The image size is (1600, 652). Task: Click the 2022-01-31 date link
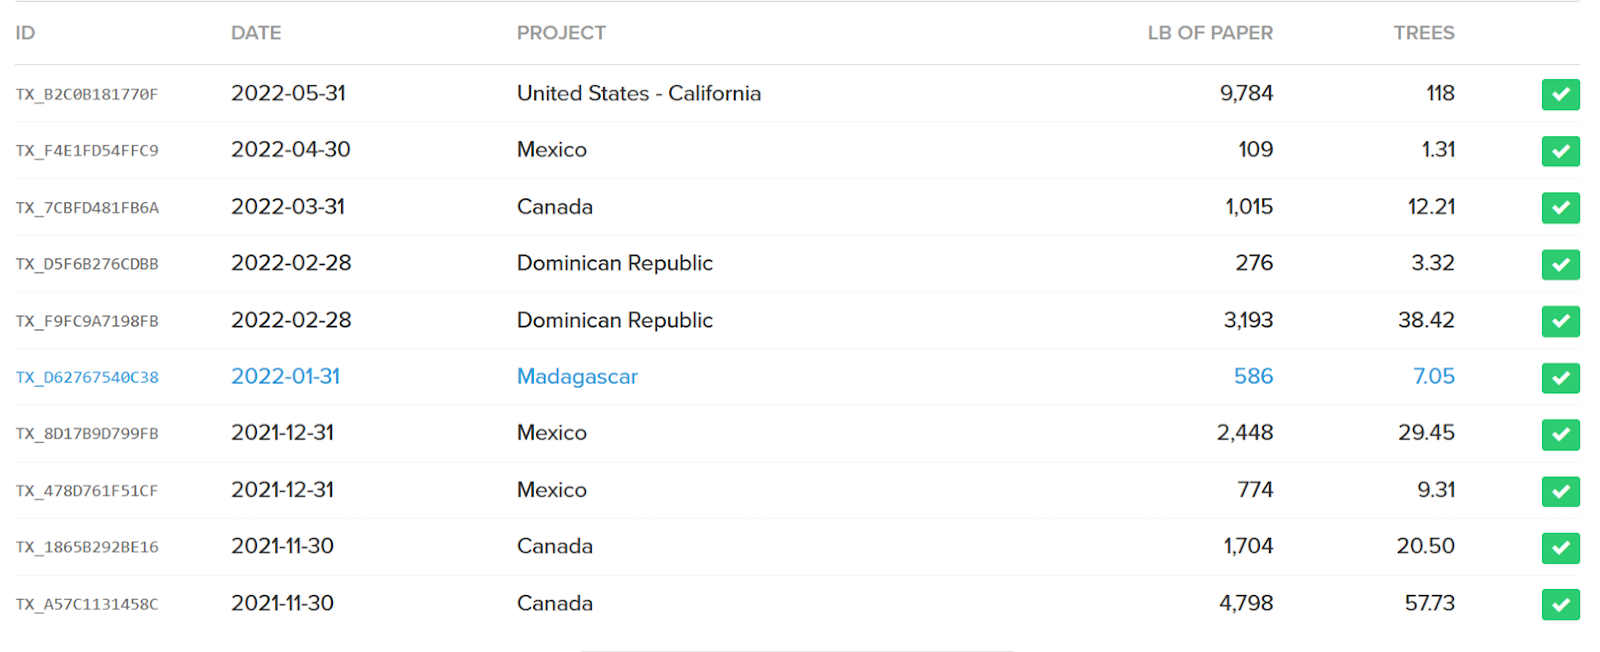[285, 377]
